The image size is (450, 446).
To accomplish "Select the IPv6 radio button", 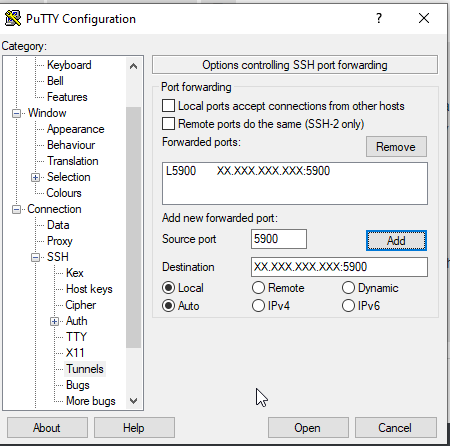I will coord(348,306).
